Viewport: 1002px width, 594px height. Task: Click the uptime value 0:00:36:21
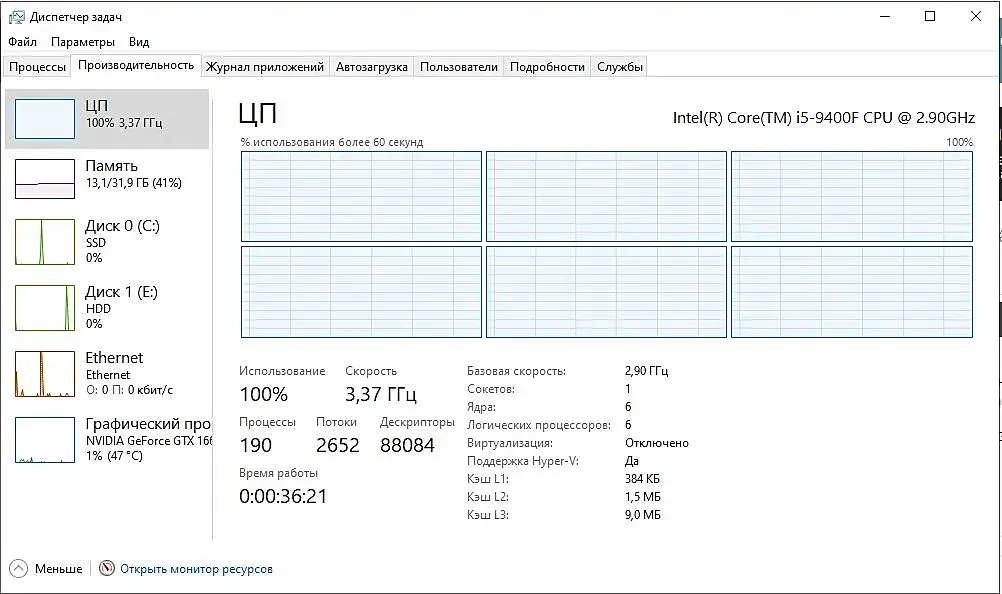tap(283, 496)
